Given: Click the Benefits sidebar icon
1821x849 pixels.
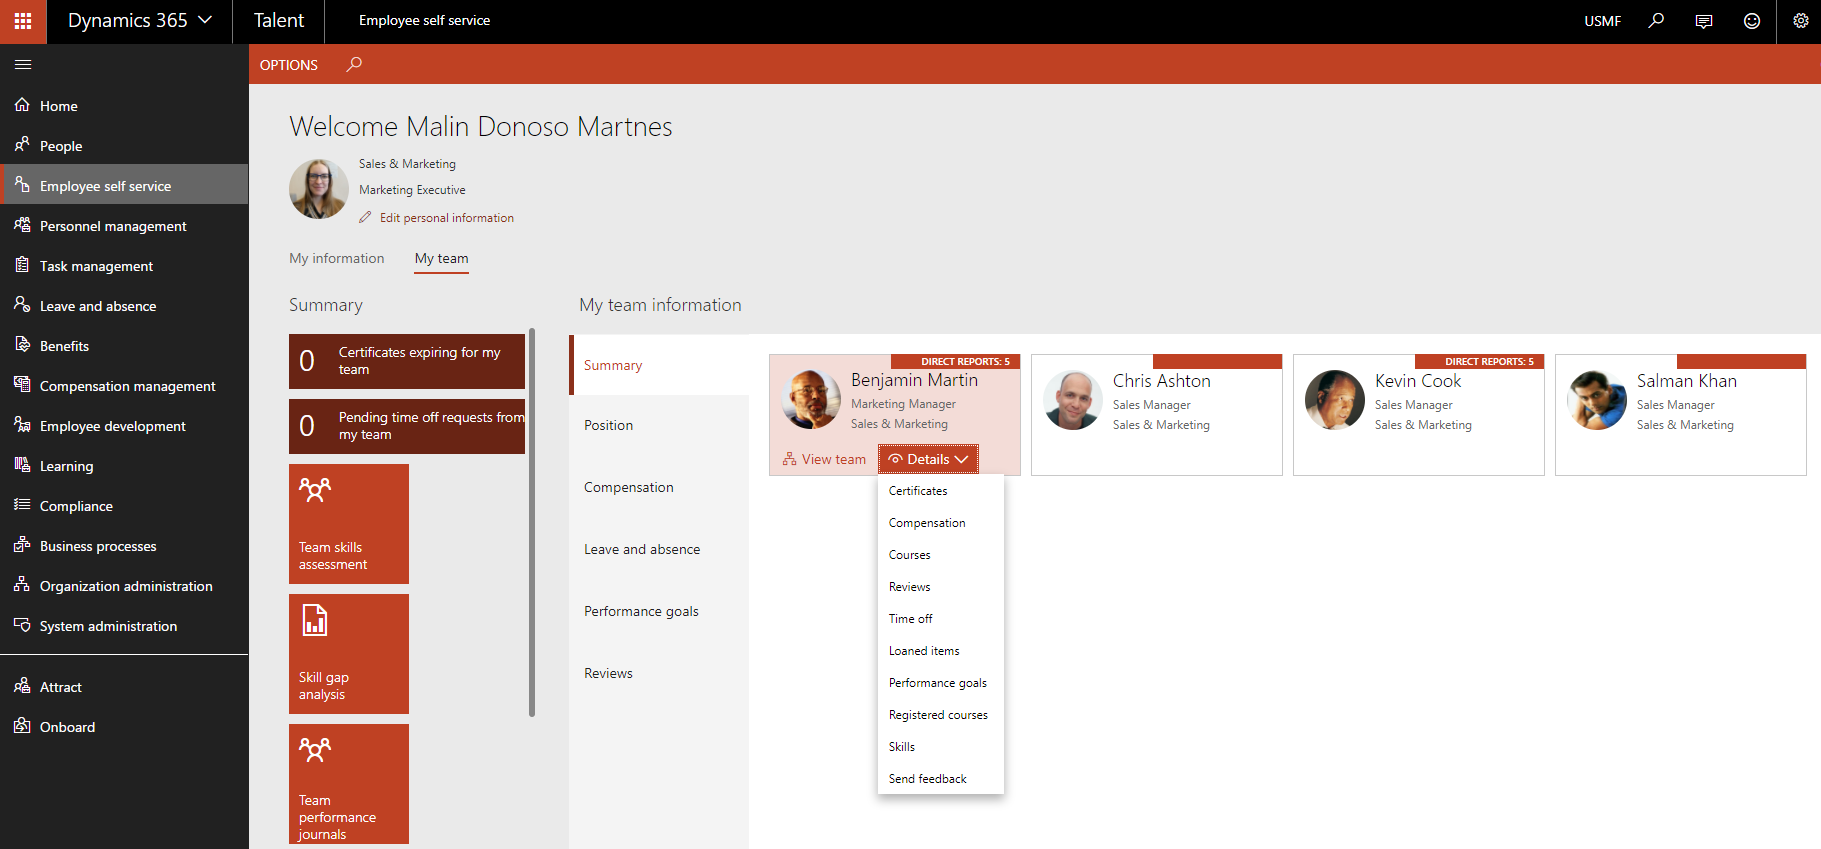Looking at the screenshot, I should pyautogui.click(x=22, y=345).
